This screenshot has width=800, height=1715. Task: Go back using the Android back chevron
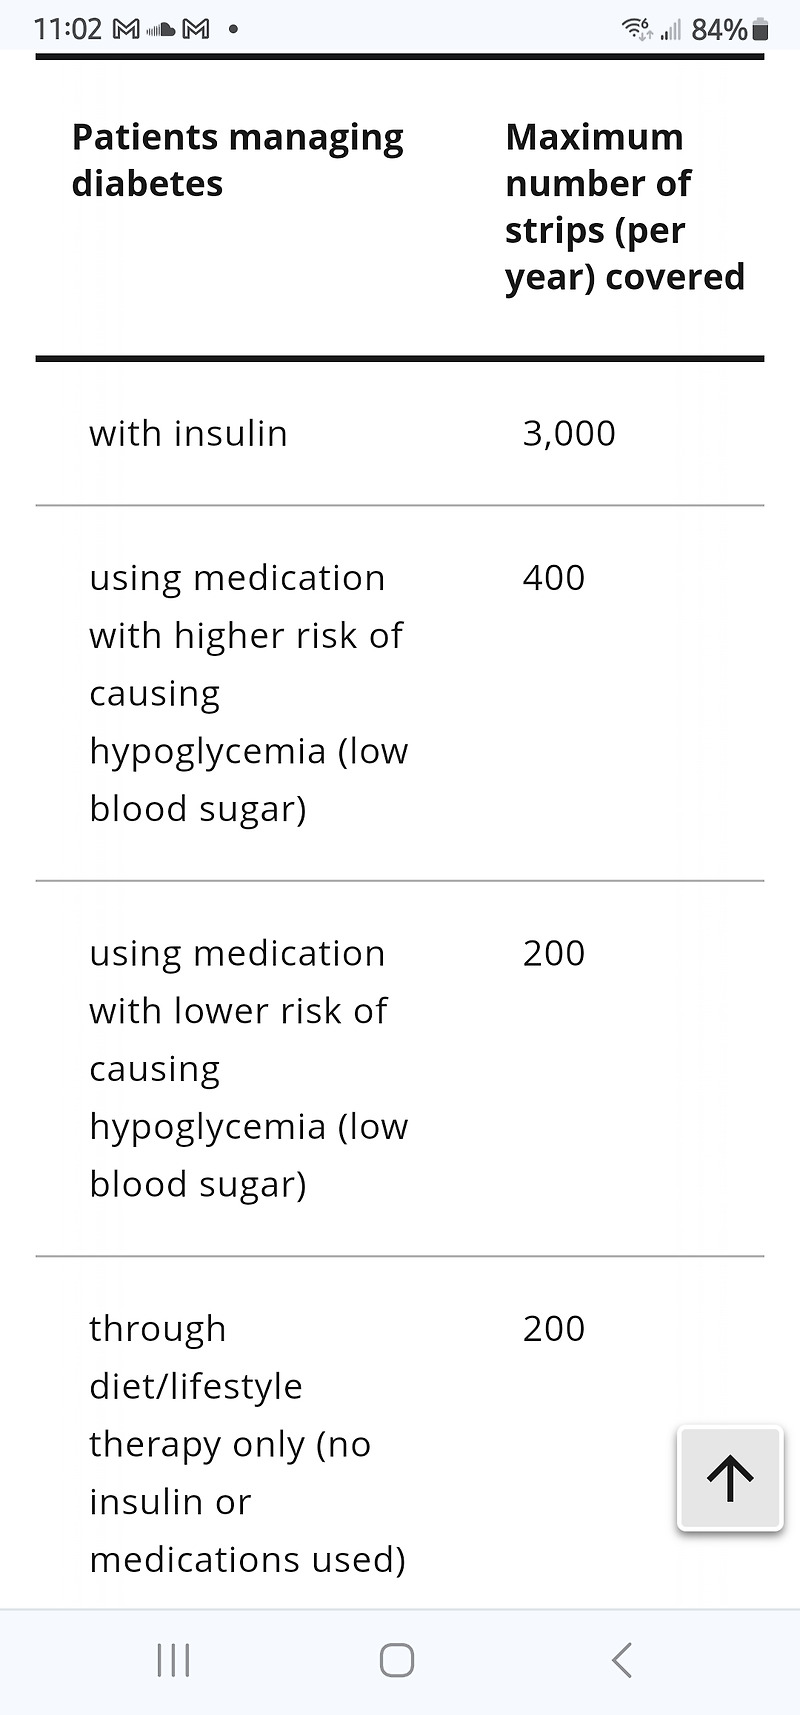[622, 1660]
